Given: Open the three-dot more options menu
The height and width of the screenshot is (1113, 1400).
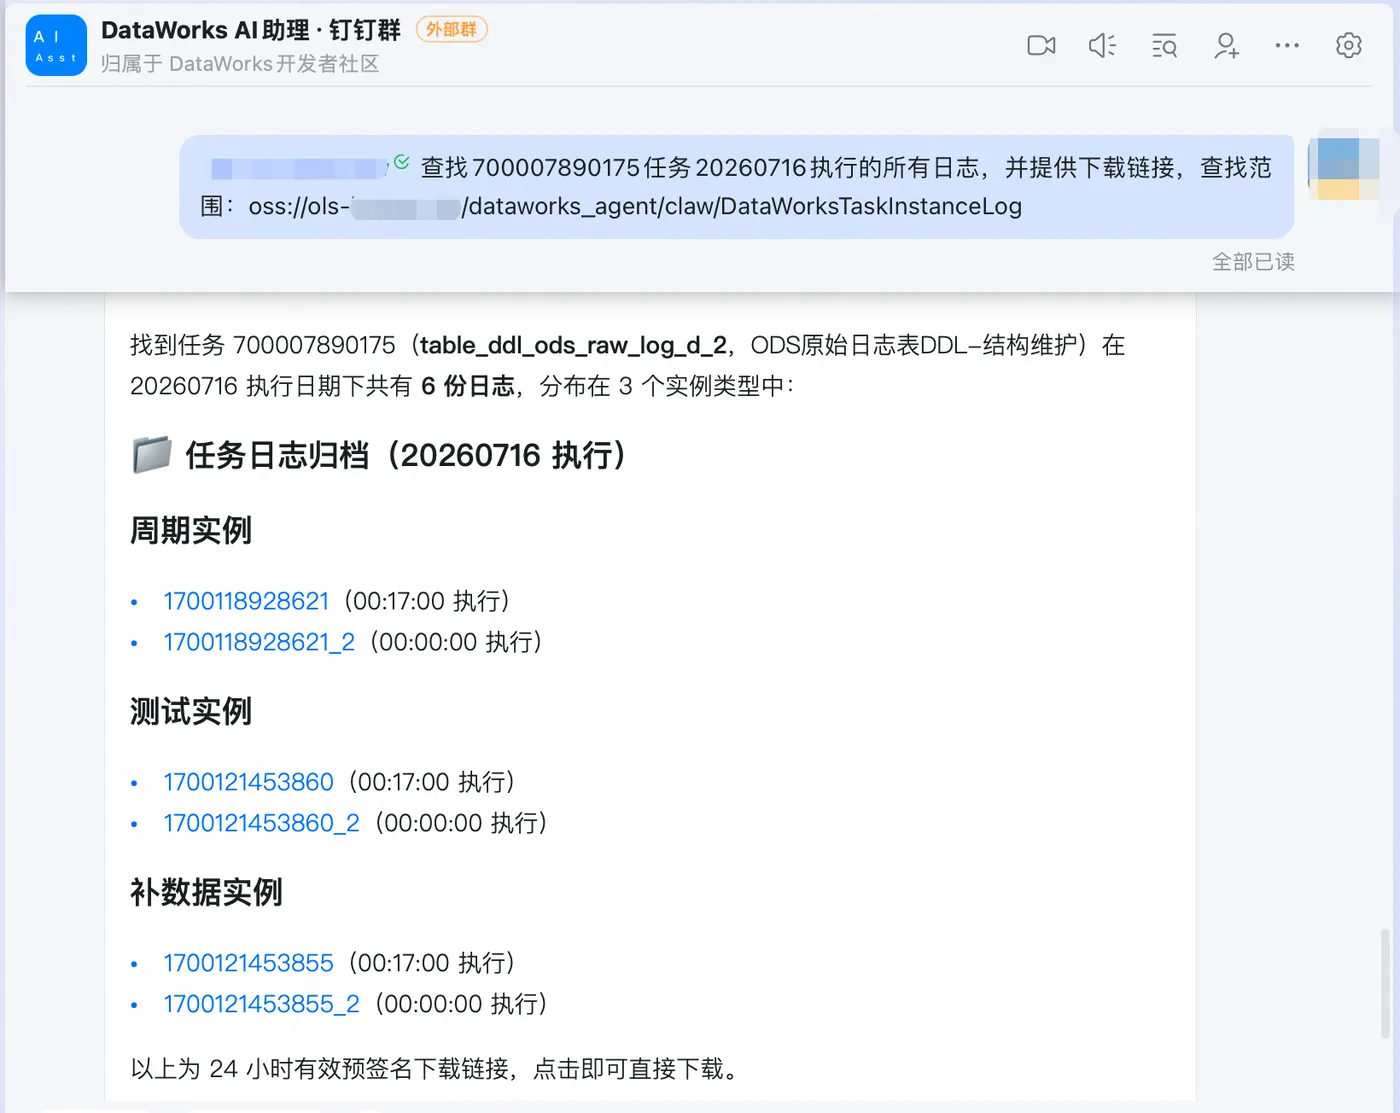Looking at the screenshot, I should click(x=1287, y=46).
